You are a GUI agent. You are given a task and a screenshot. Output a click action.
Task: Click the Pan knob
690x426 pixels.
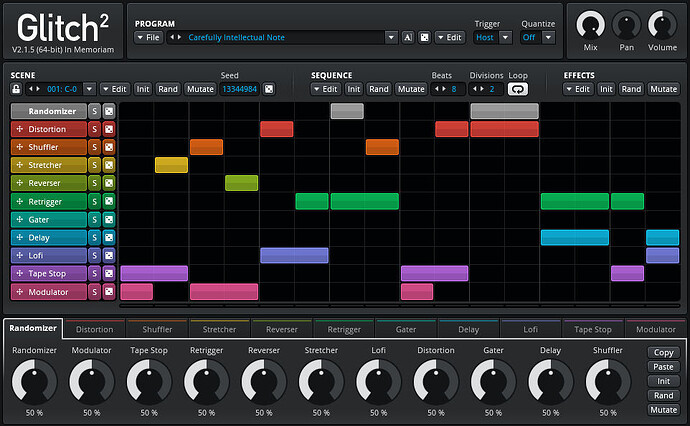pyautogui.click(x=627, y=25)
